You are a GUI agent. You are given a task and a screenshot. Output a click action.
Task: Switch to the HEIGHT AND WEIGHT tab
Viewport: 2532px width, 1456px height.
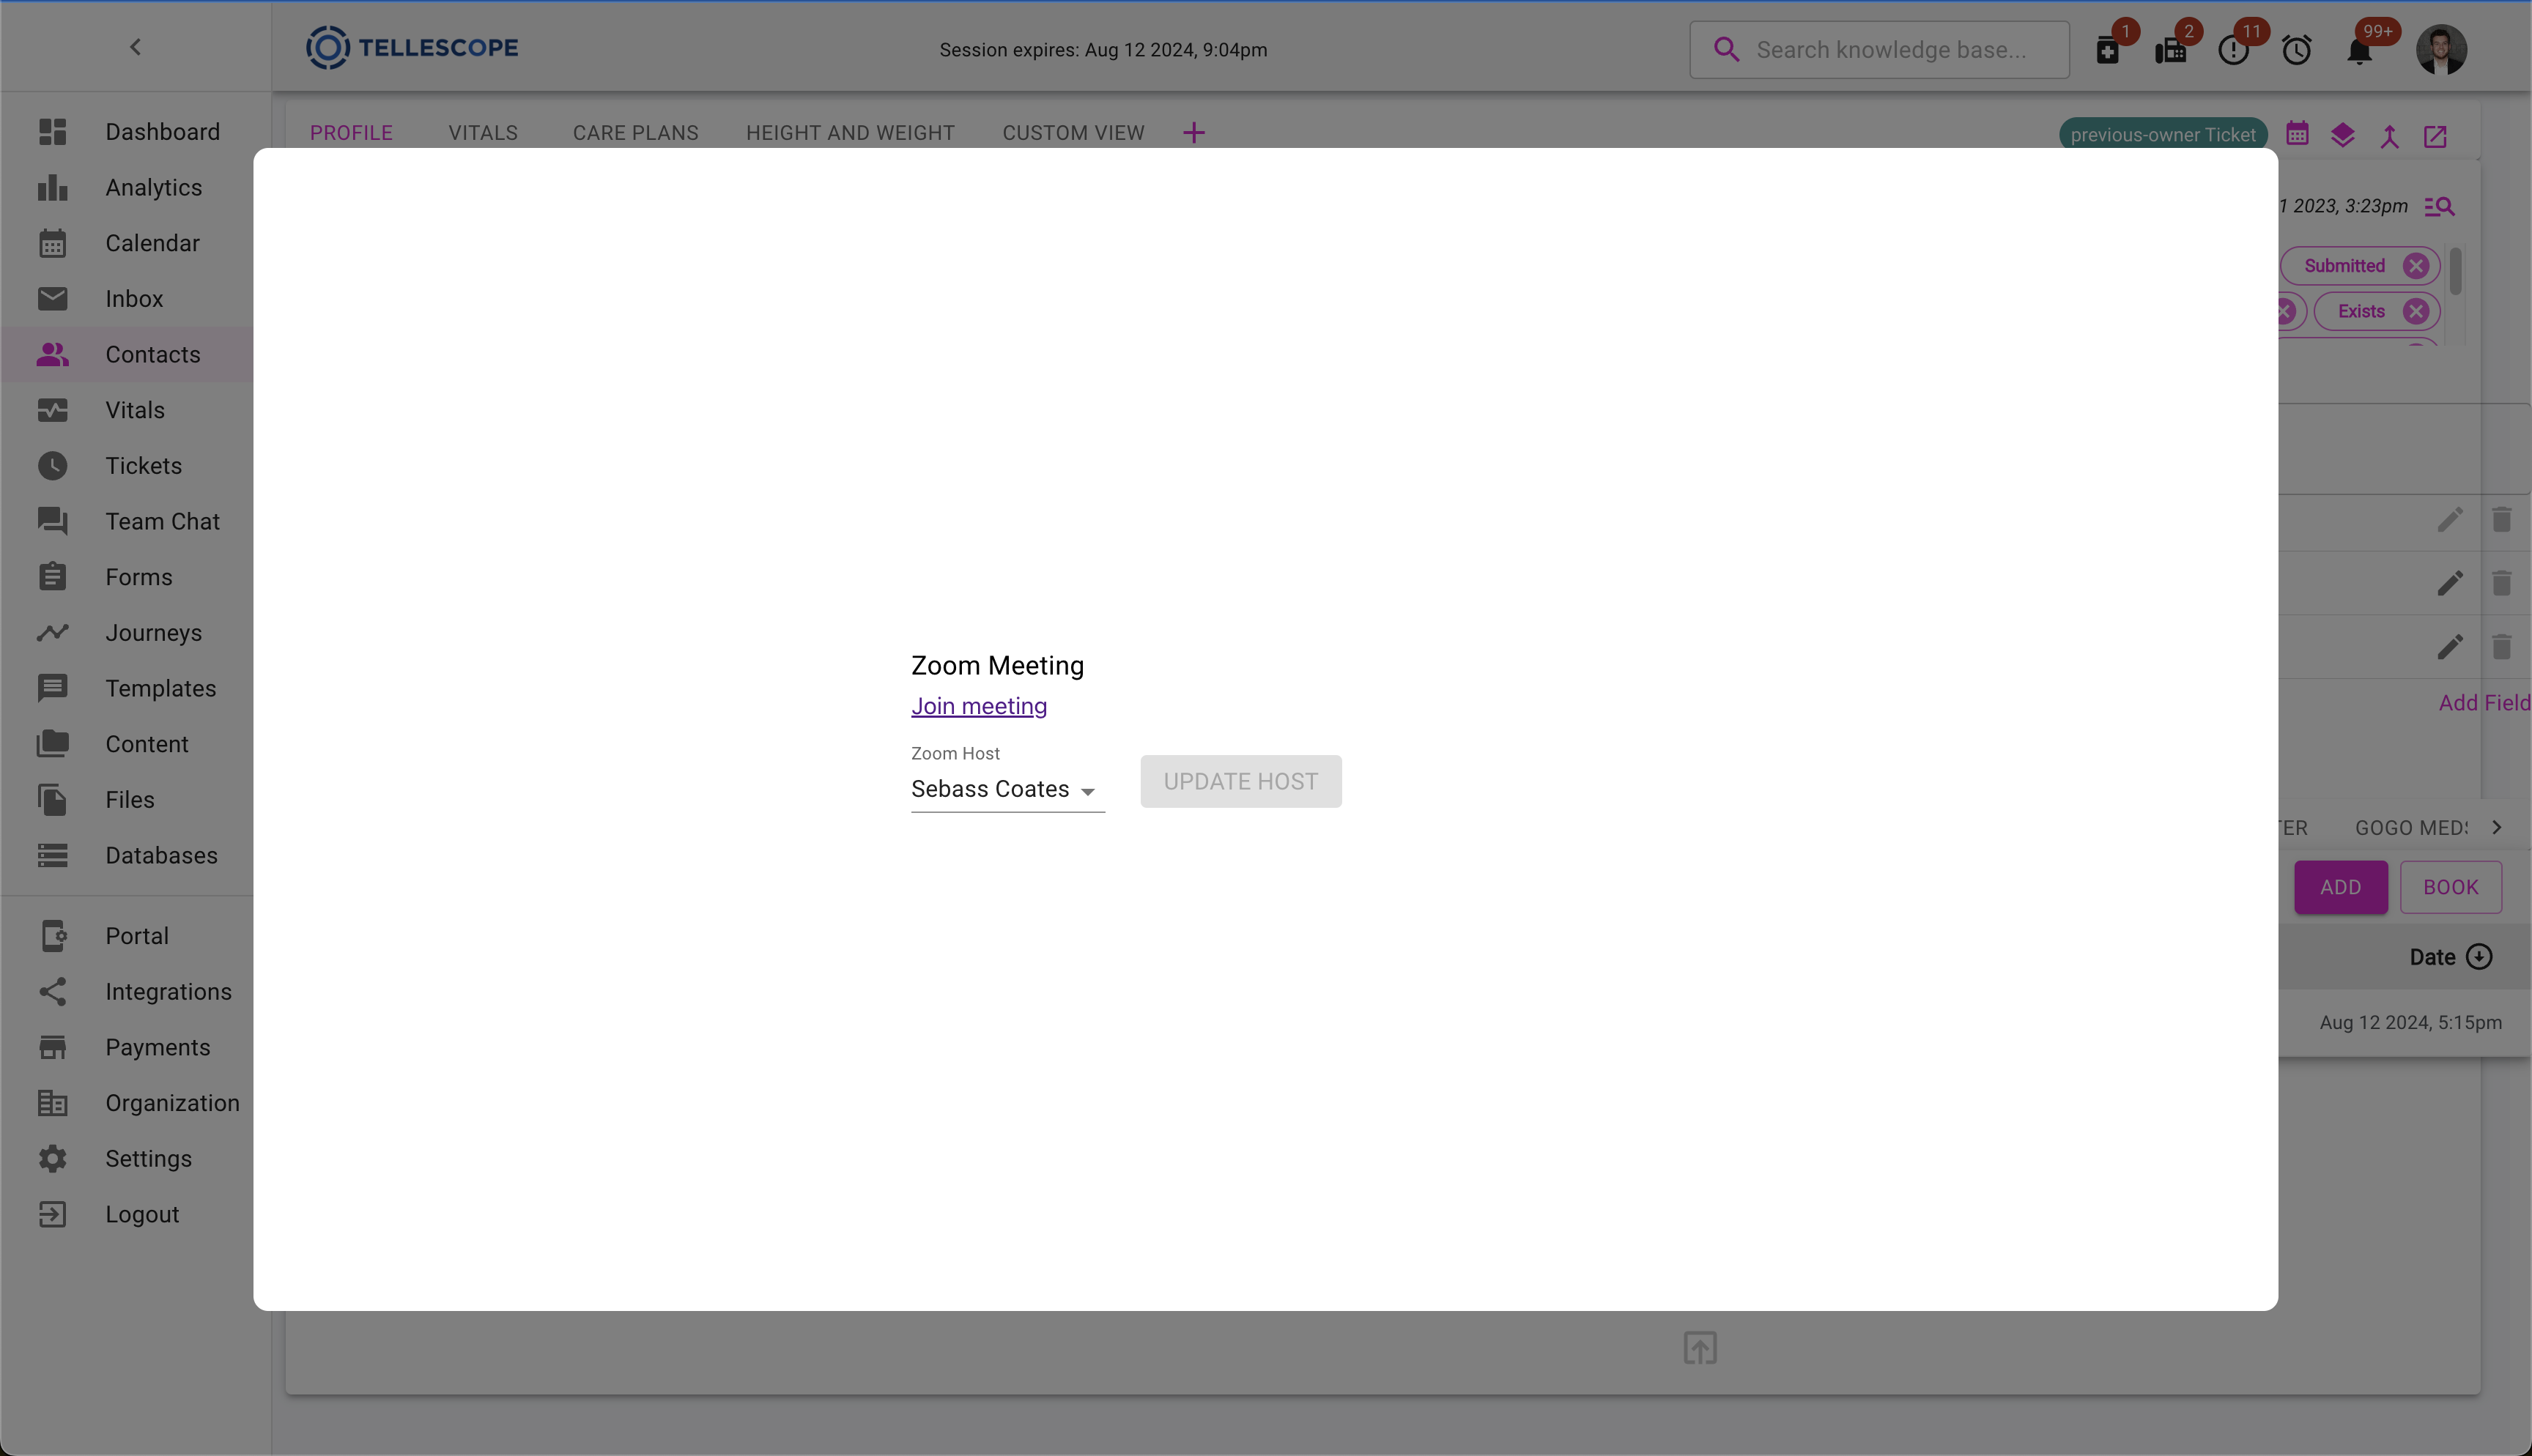tap(850, 132)
